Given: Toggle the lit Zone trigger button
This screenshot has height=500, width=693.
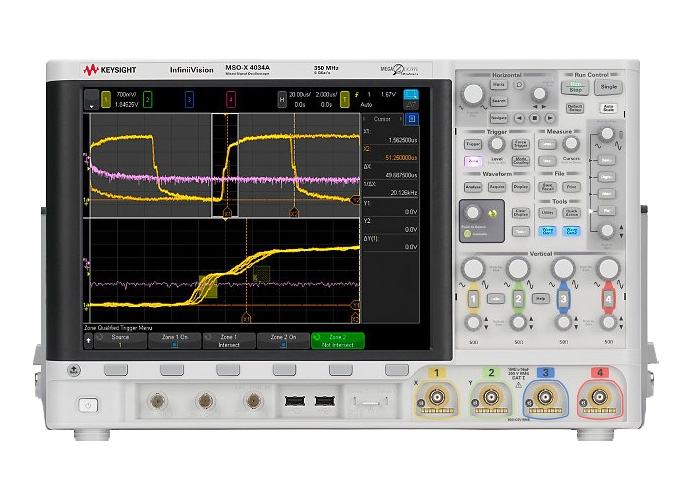Looking at the screenshot, I should [473, 161].
